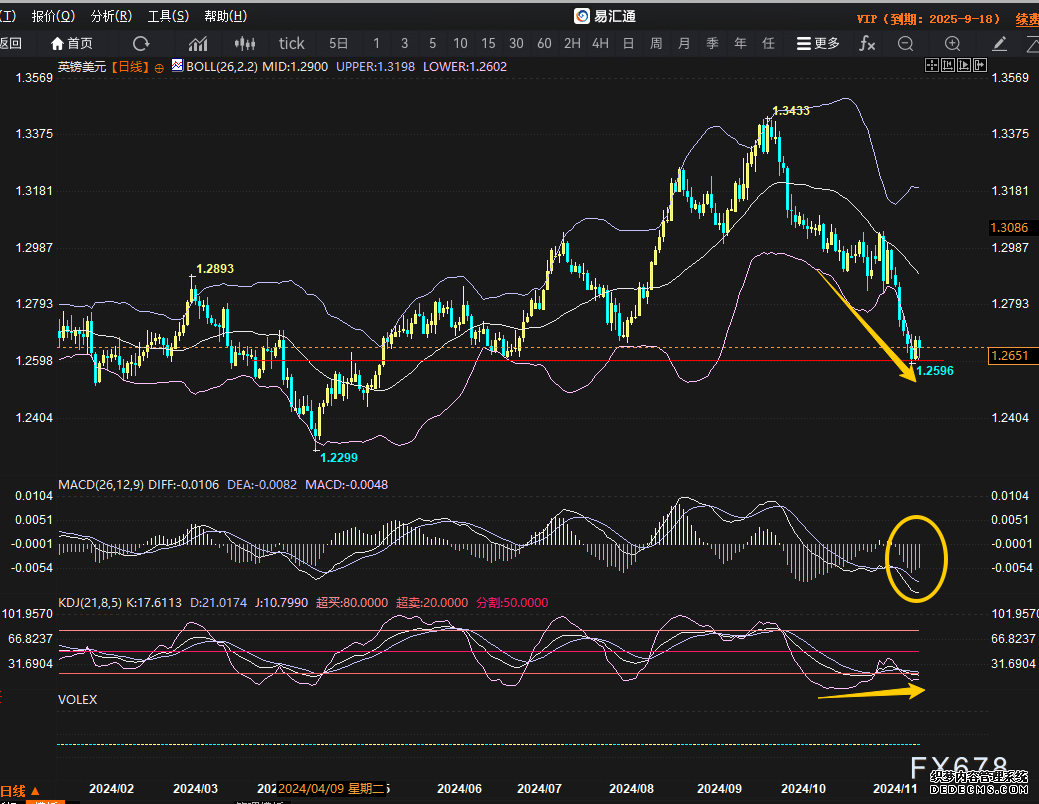
Task: Click the VIP expiry date text
Action: (928, 19)
